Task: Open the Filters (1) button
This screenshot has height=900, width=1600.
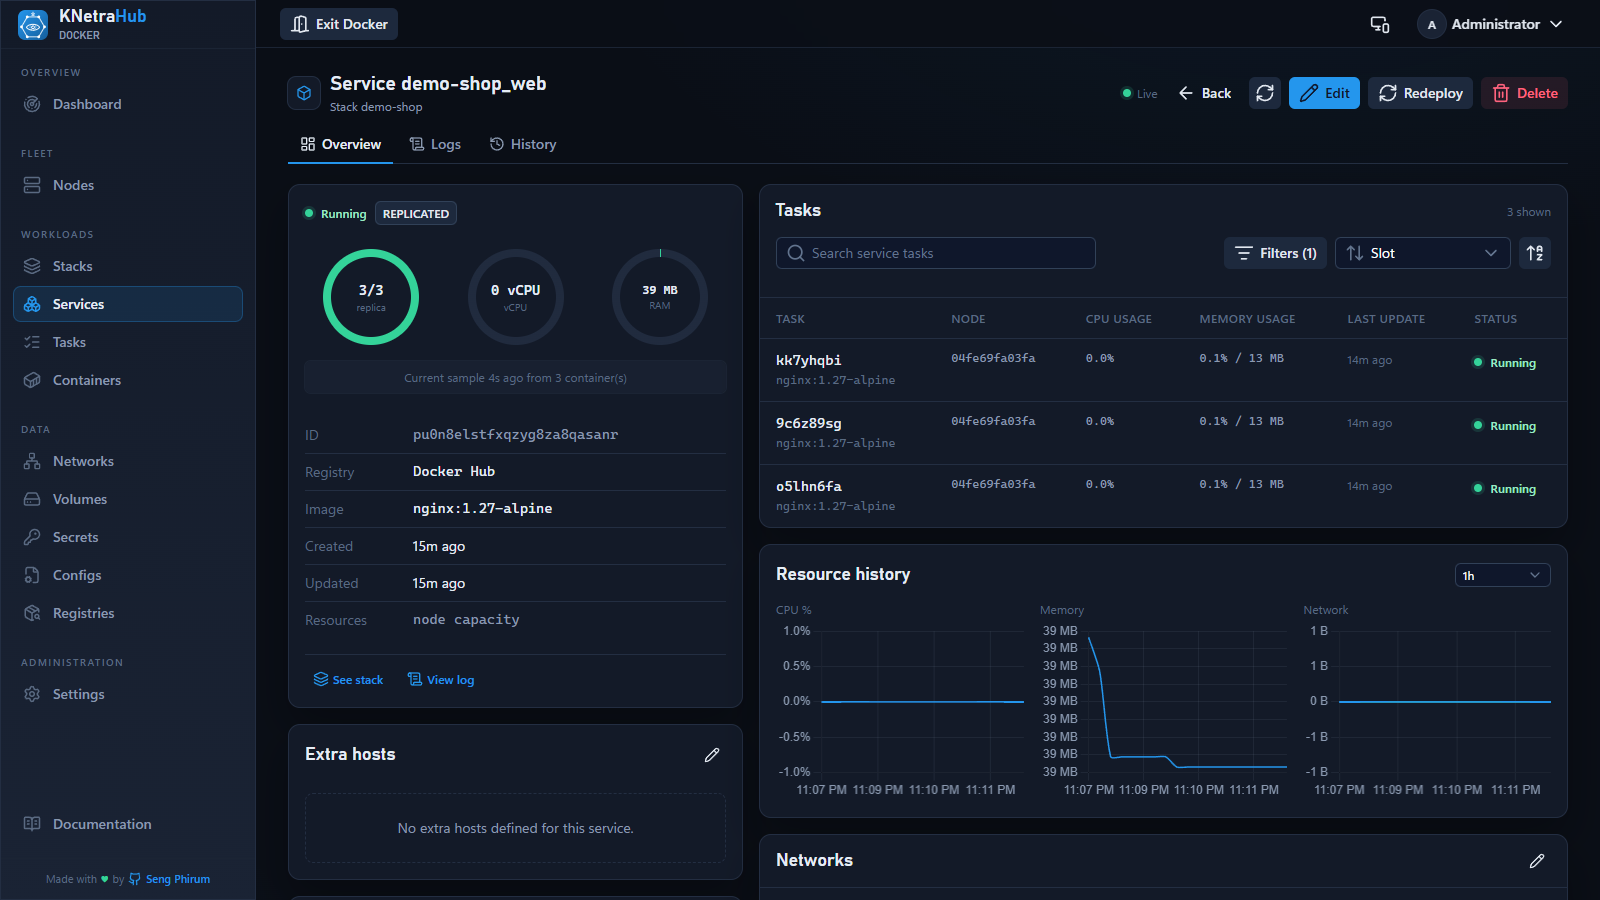Action: 1275,253
